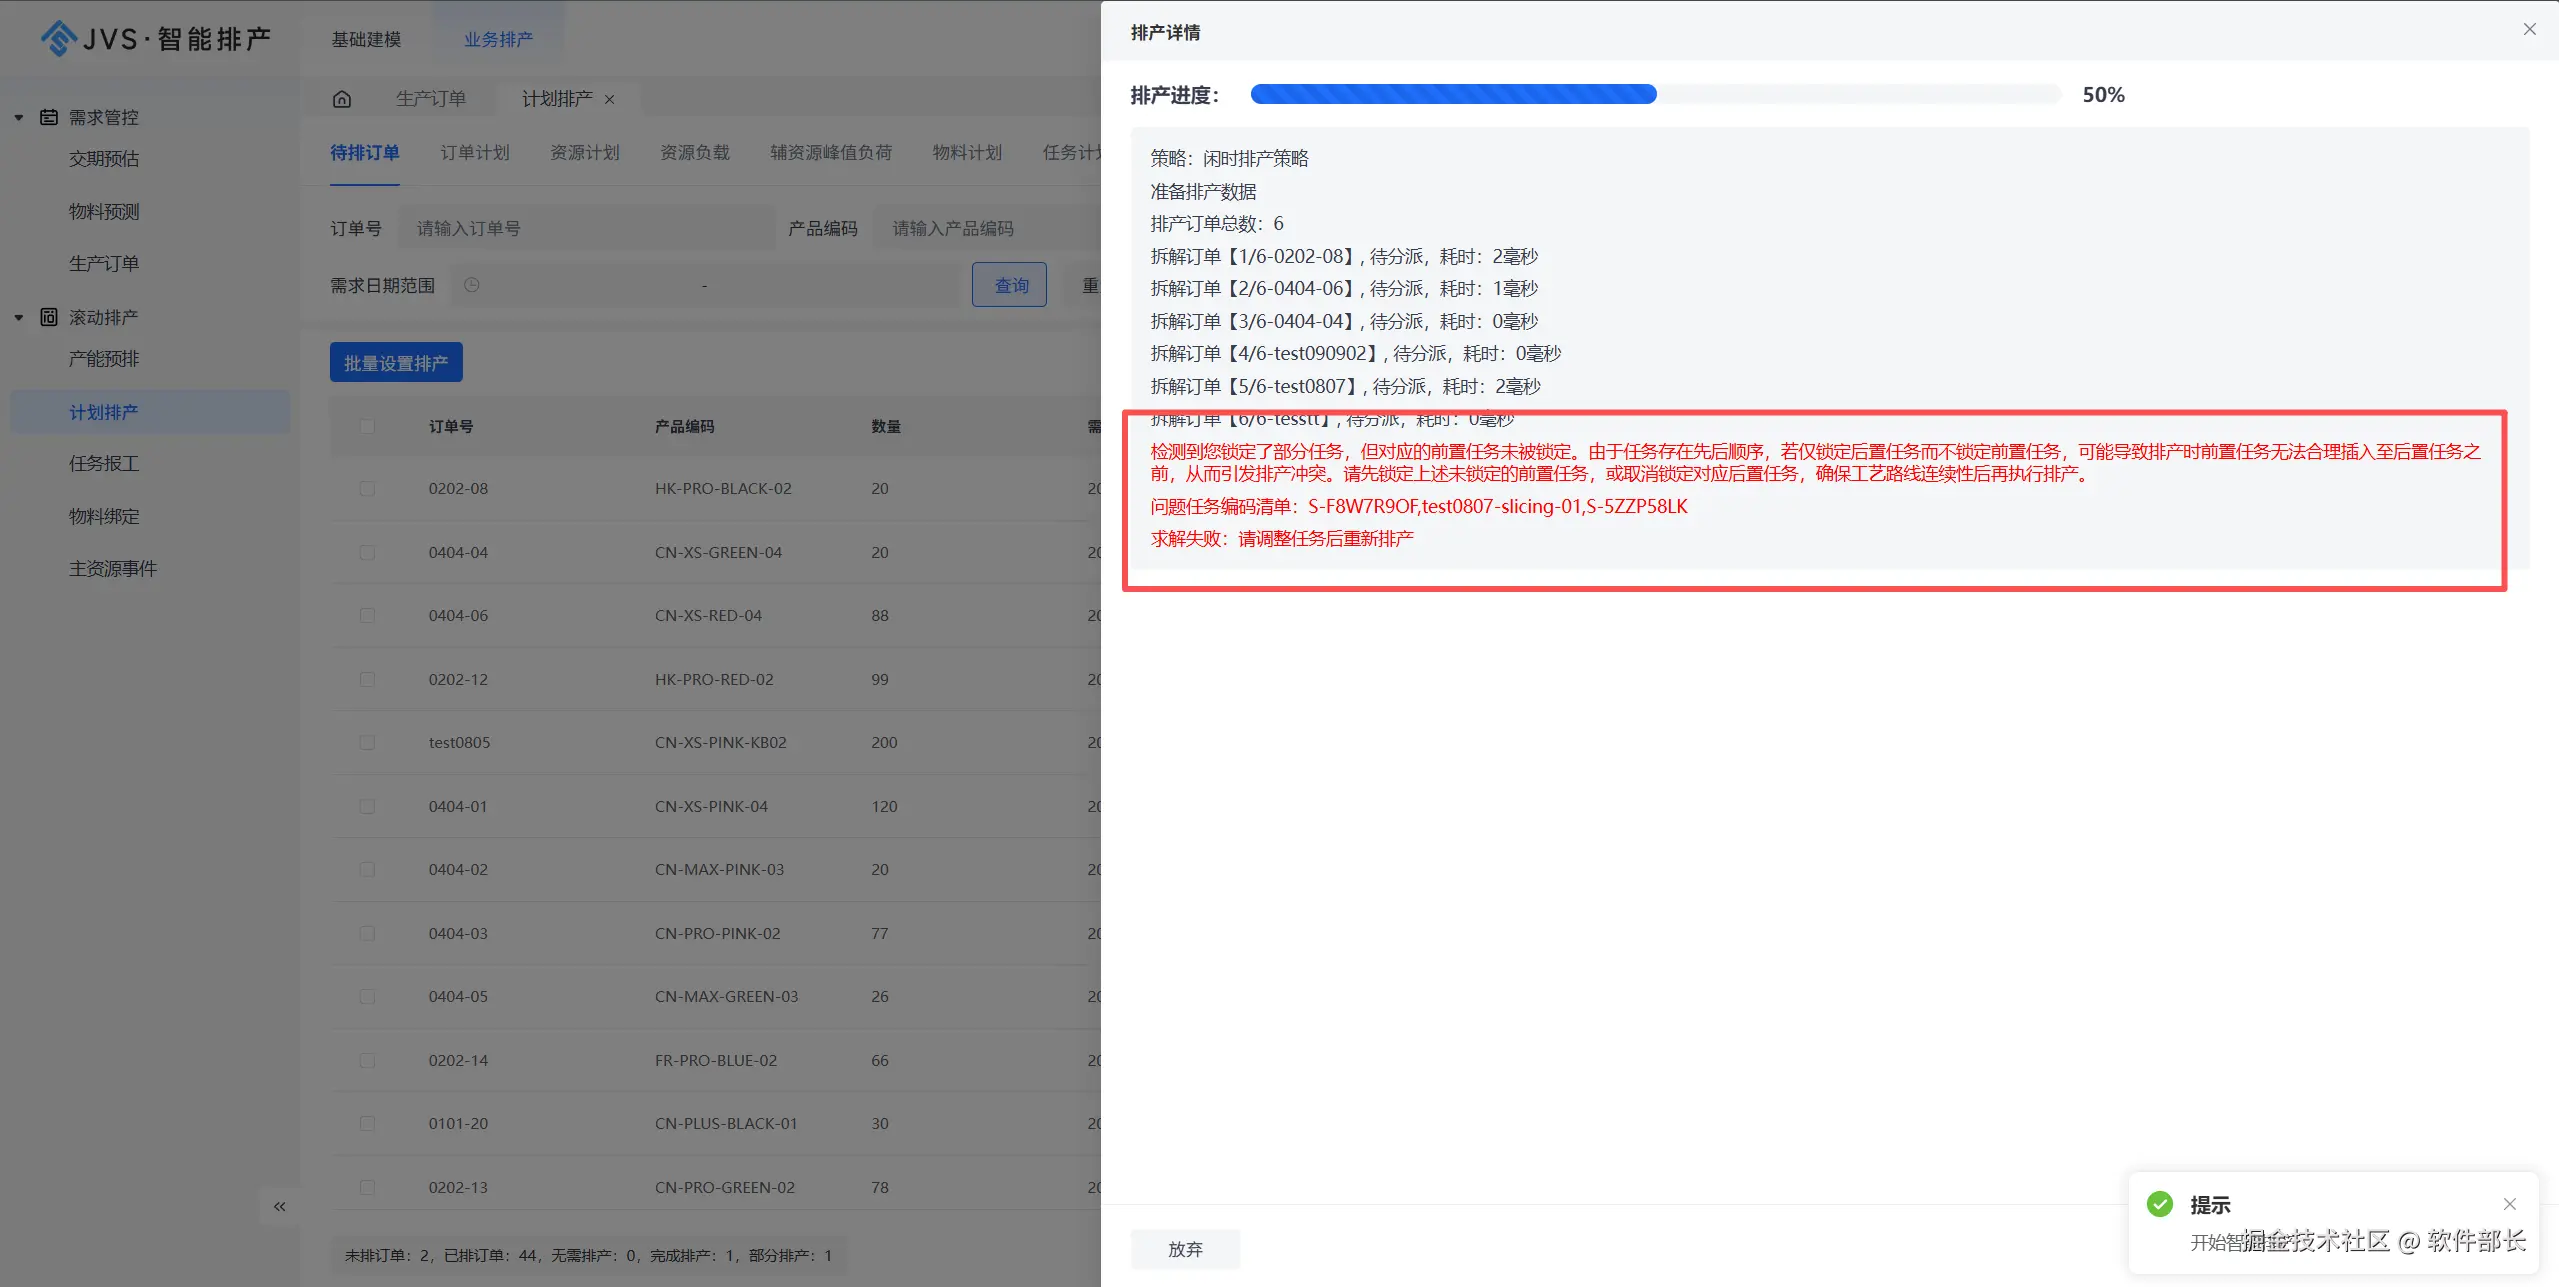Image resolution: width=2559 pixels, height=1287 pixels.
Task: Click the JVS logo icon
Action: pos(59,39)
